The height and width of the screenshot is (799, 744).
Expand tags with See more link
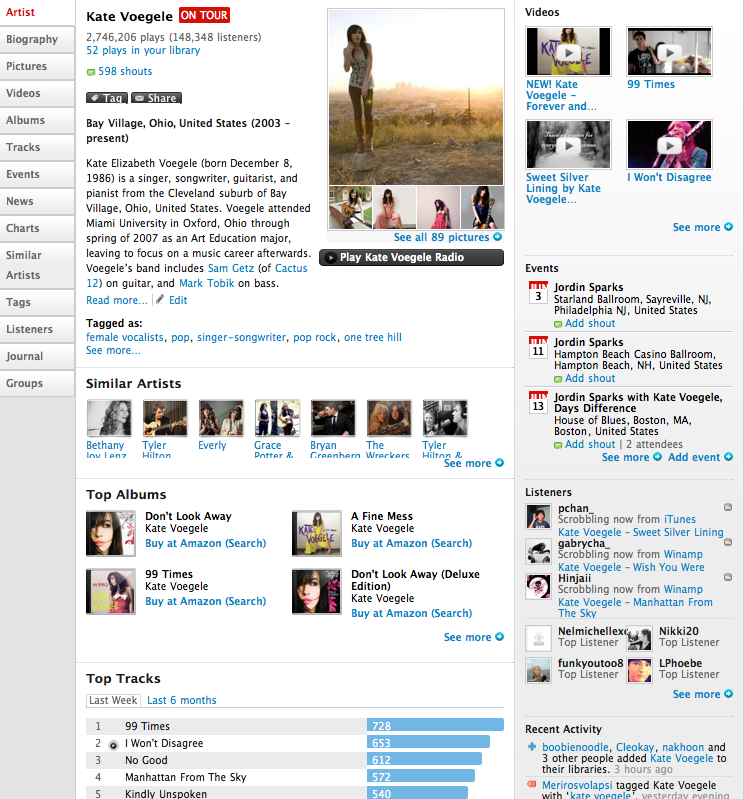pos(113,351)
